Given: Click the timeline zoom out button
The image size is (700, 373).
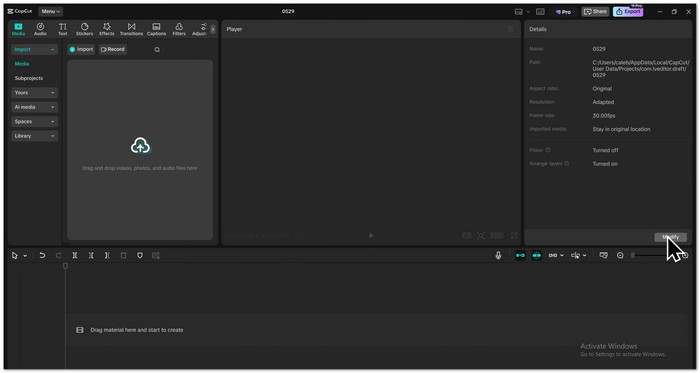Looking at the screenshot, I should 620,256.
